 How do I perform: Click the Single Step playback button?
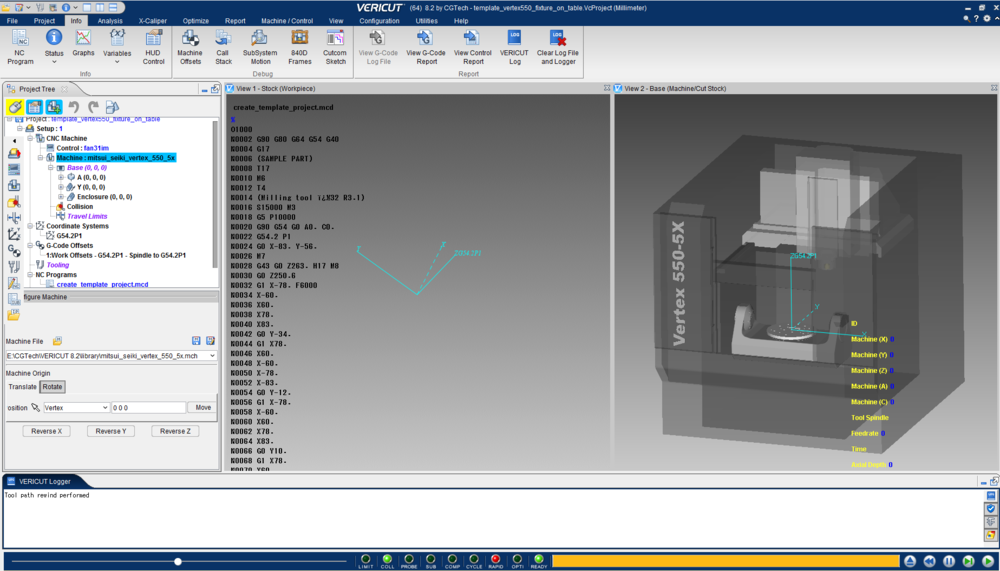pos(968,561)
